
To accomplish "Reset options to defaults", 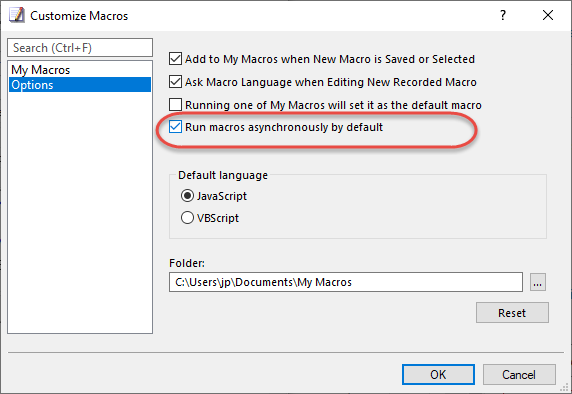I will [x=512, y=313].
